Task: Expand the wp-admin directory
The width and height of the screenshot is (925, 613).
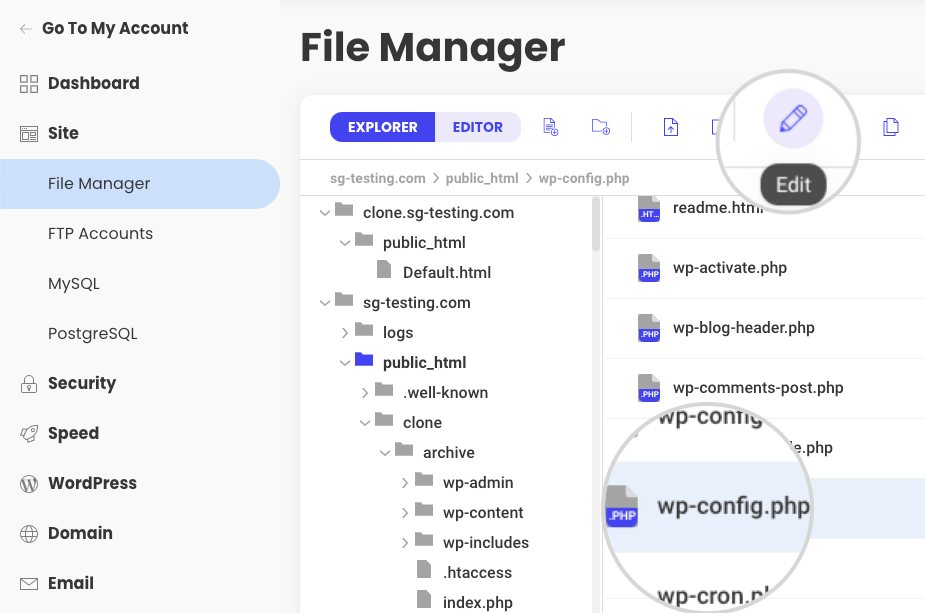Action: tap(404, 482)
